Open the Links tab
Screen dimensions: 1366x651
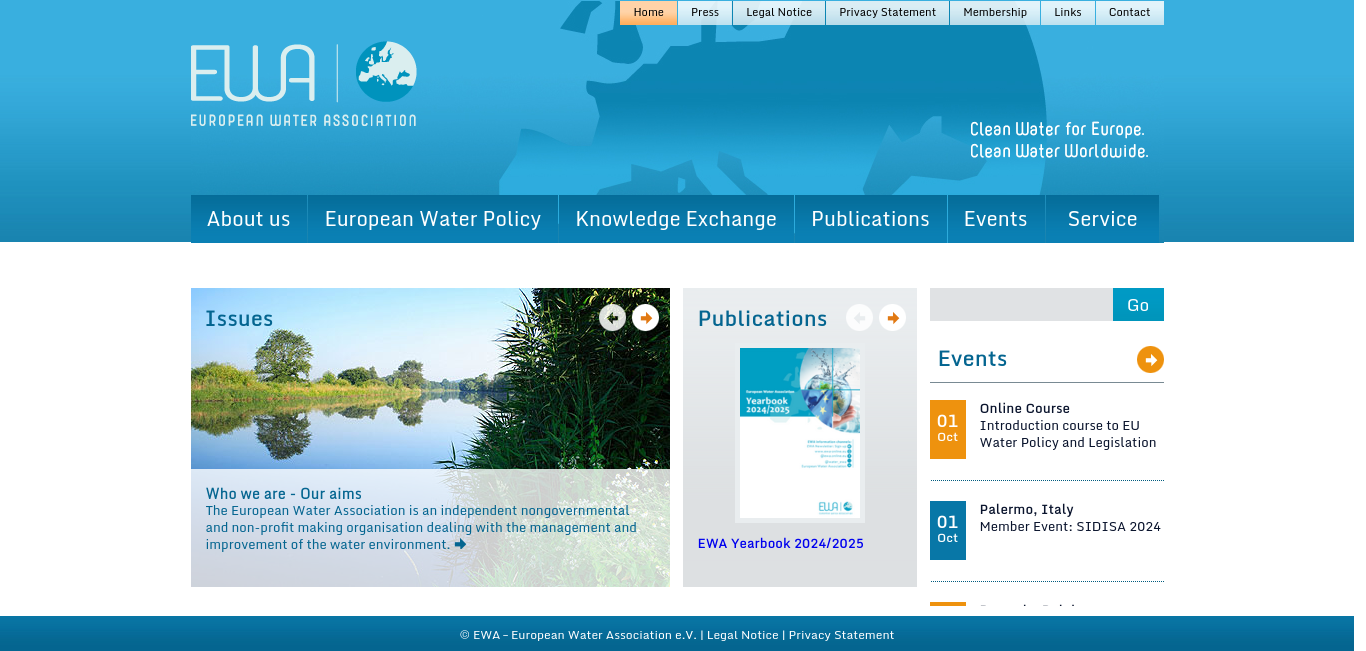tap(1068, 13)
